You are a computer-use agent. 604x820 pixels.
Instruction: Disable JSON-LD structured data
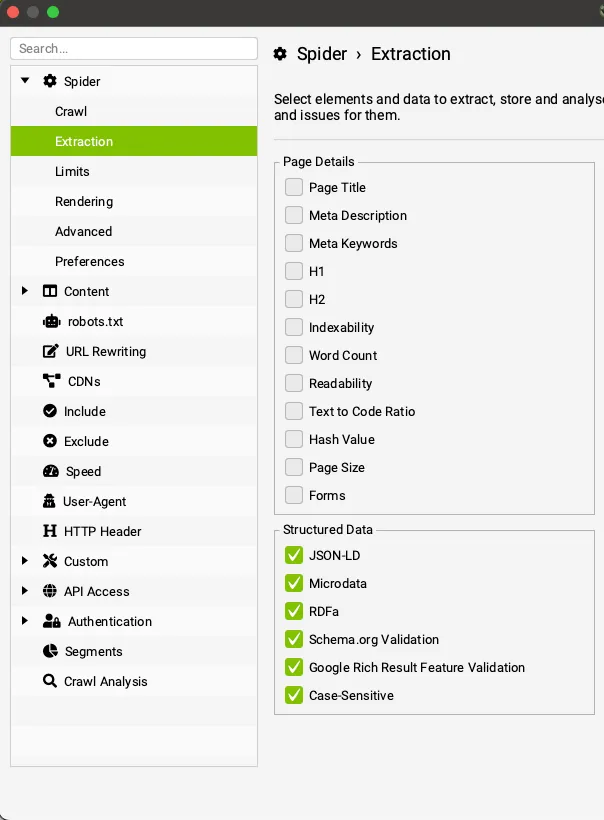coord(294,555)
